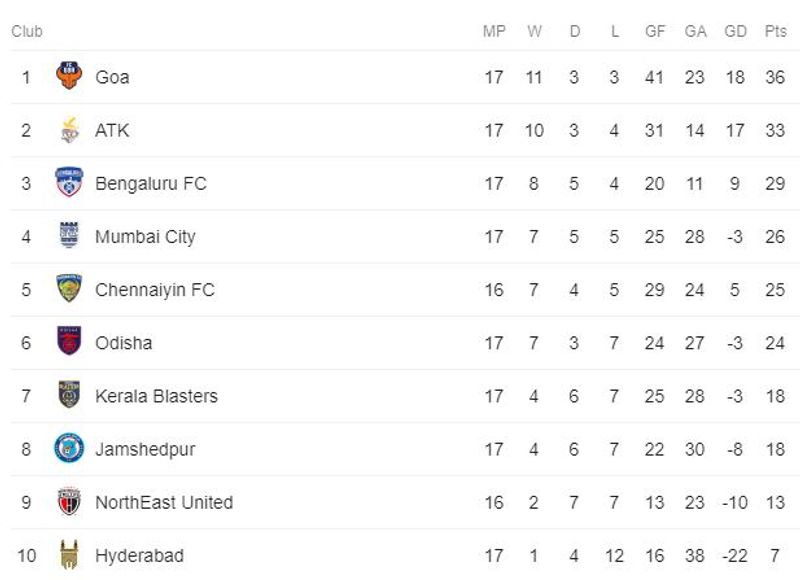Click the NorthEast United badge icon
Screen dimensions: 800x580
pos(69,501)
